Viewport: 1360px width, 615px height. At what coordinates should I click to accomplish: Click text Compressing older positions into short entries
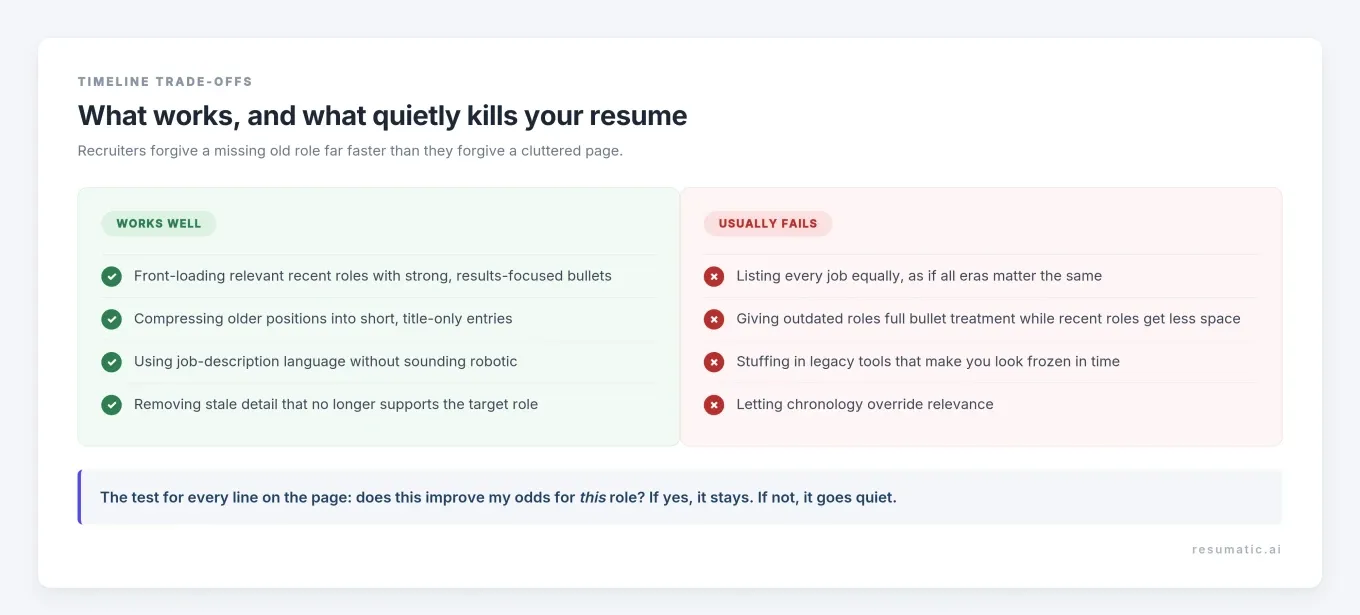tap(323, 319)
